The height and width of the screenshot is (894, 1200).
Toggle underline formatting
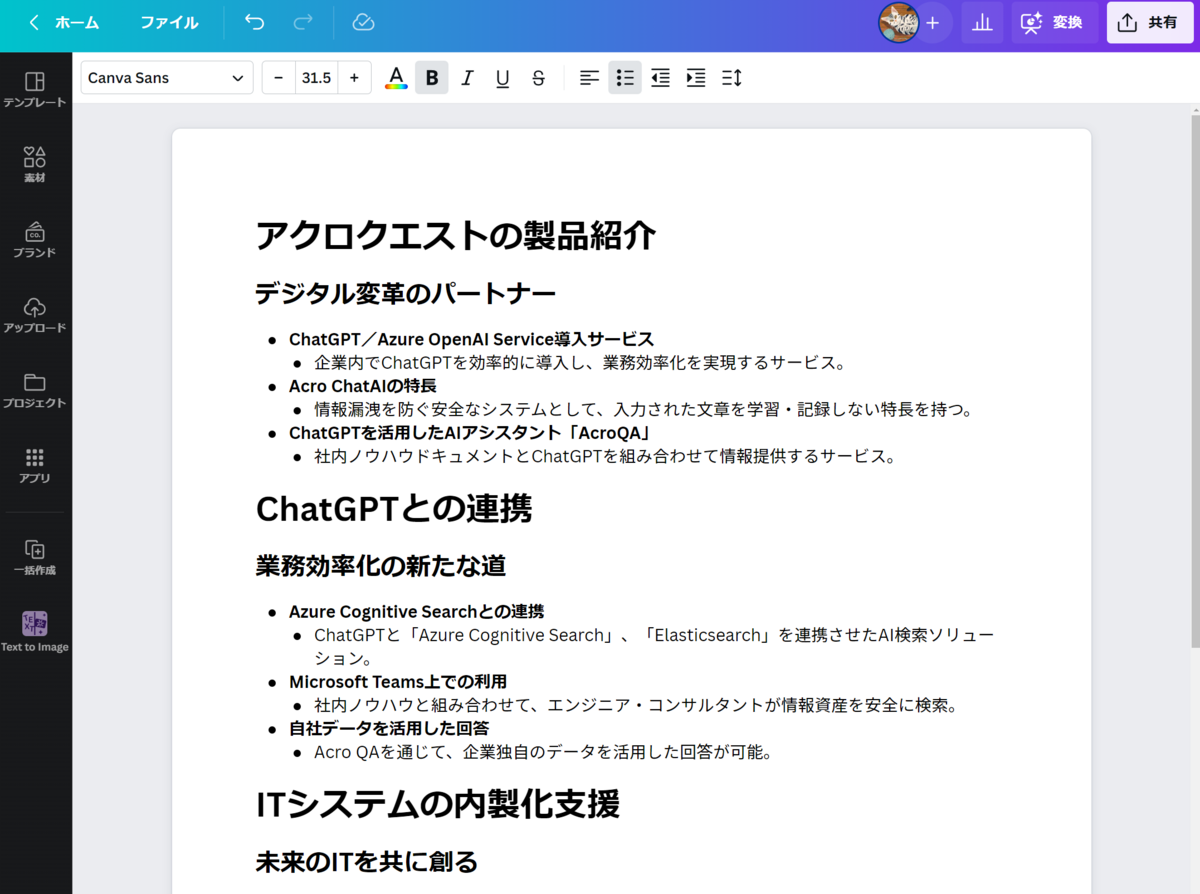[x=502, y=78]
